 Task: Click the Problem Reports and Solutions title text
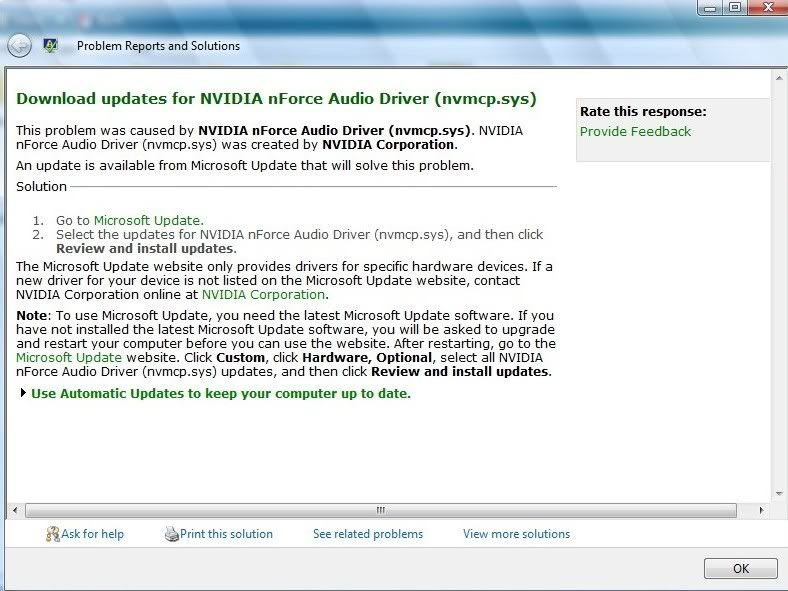pyautogui.click(x=158, y=46)
